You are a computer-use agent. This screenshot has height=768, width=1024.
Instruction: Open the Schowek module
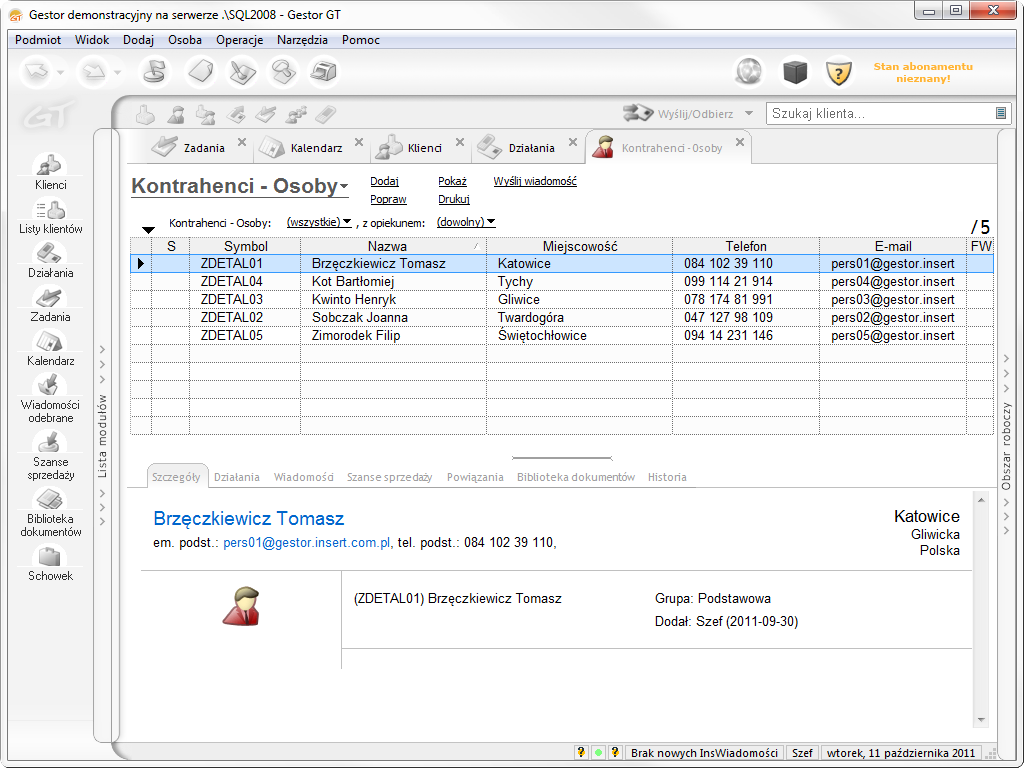tap(51, 564)
